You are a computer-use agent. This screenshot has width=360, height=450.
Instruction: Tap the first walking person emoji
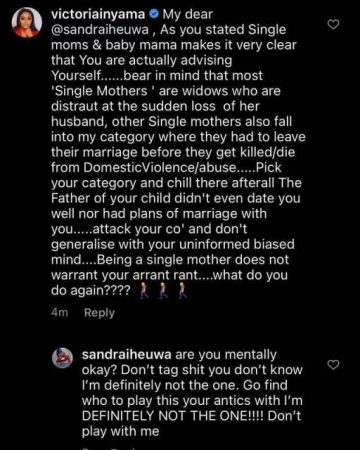pos(144,290)
